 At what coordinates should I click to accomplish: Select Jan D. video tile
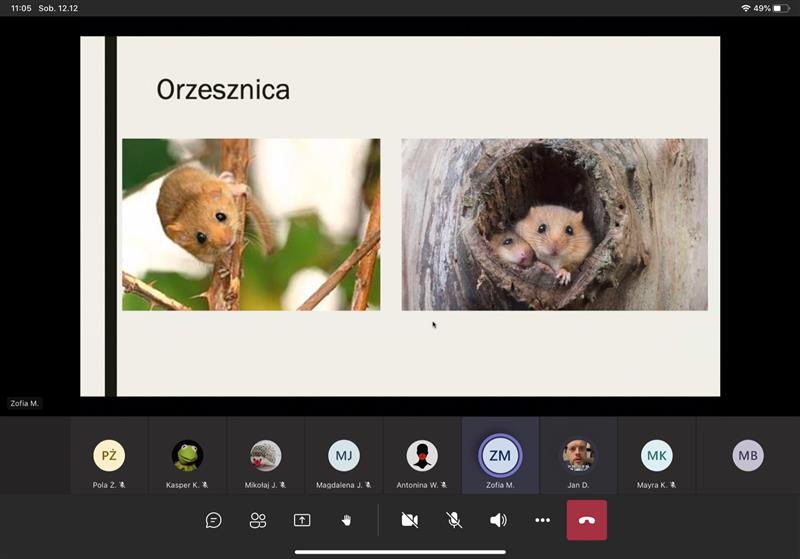[578, 456]
